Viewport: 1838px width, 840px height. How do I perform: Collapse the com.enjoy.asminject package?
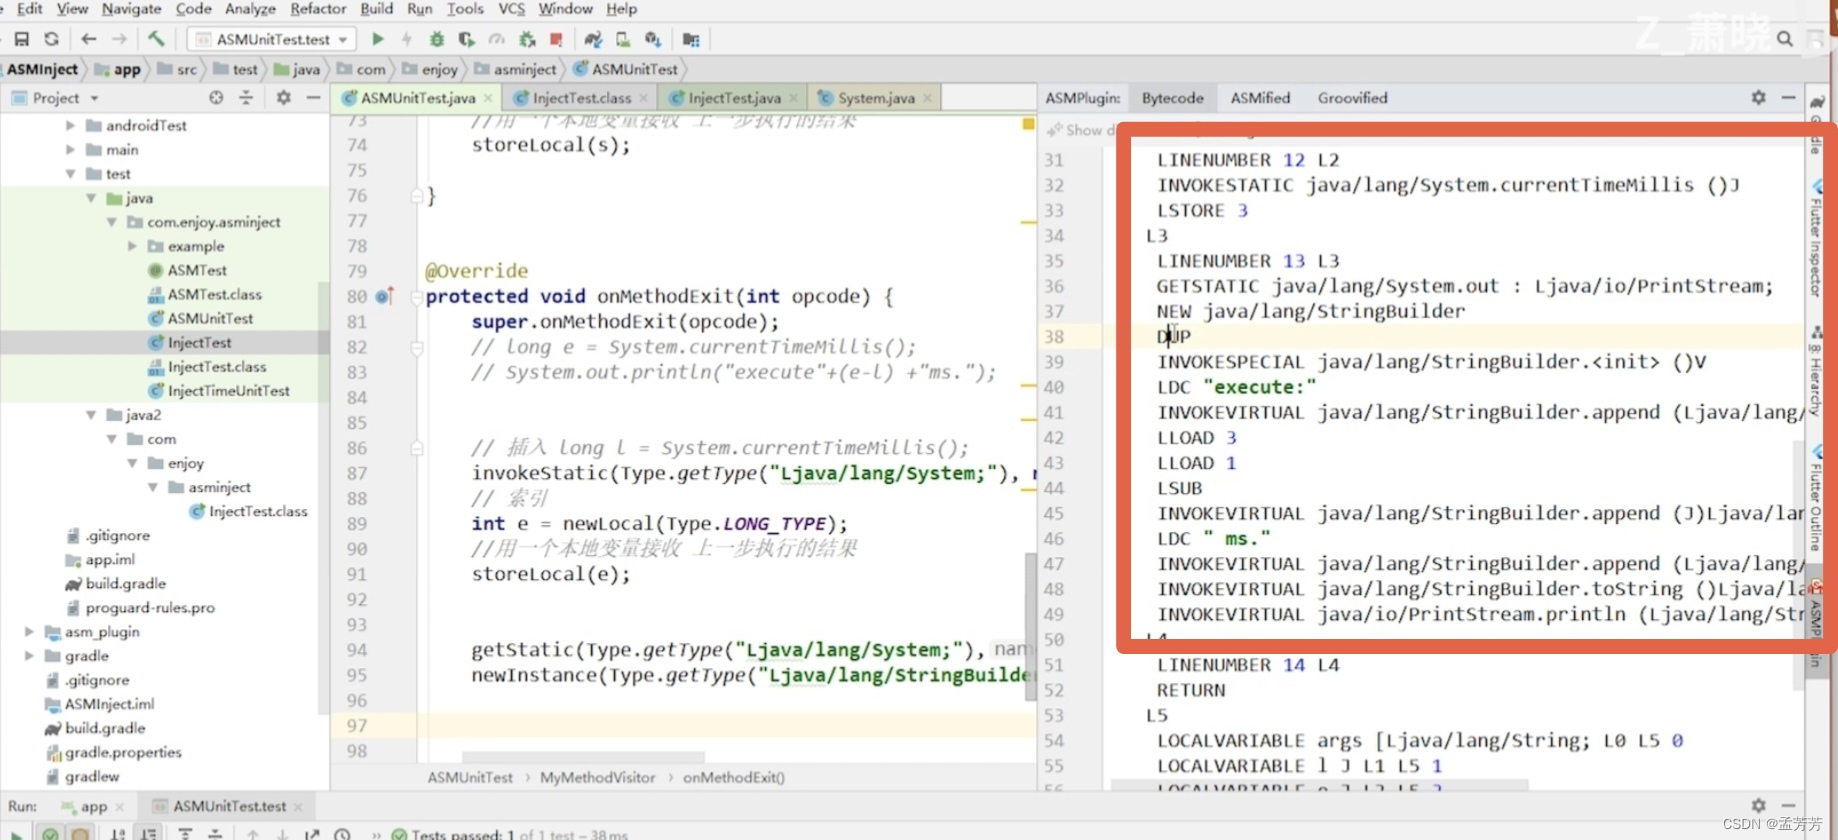pyautogui.click(x=111, y=222)
